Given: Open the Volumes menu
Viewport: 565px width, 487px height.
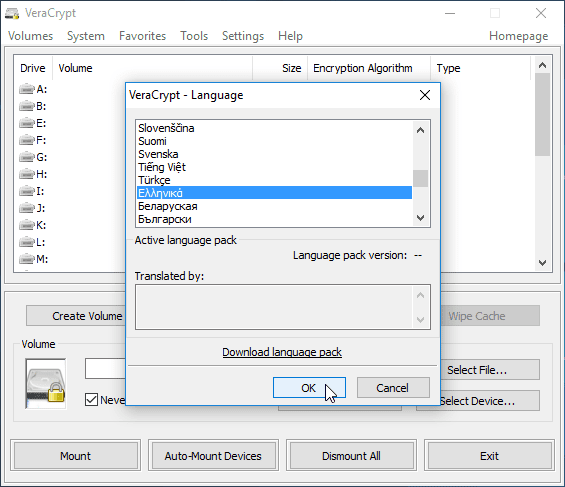Looking at the screenshot, I should tap(31, 36).
